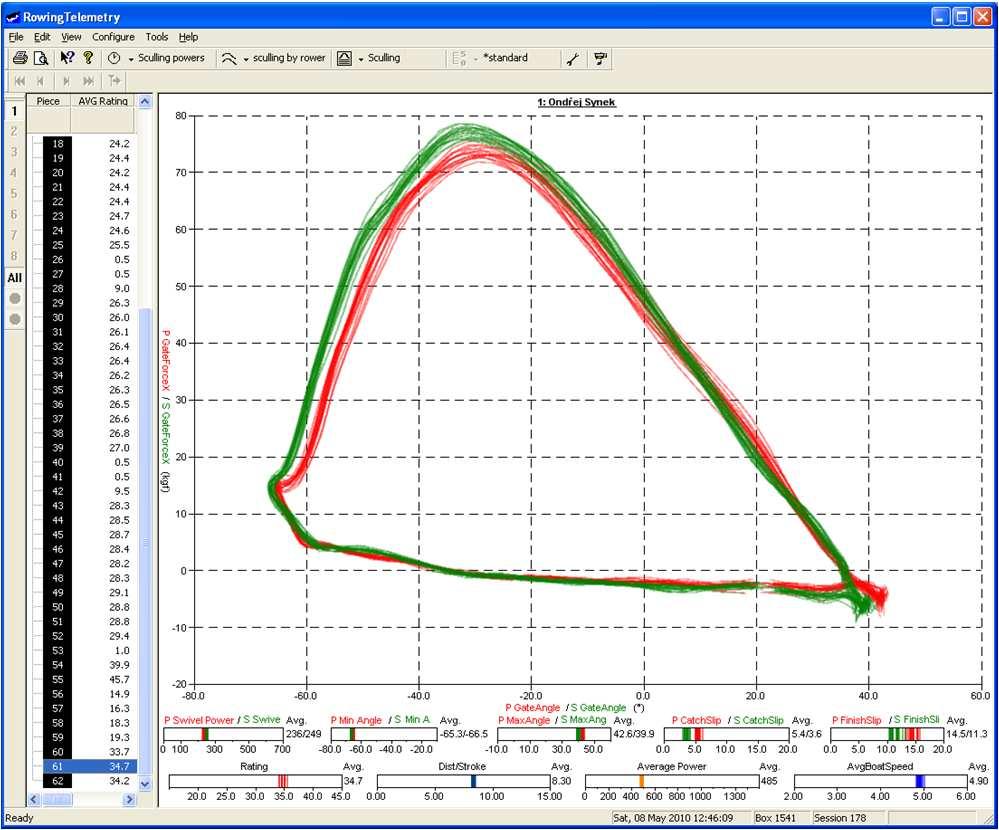Image resolution: width=999 pixels, height=830 pixels.
Task: Open the Edit menu
Action: coord(42,37)
